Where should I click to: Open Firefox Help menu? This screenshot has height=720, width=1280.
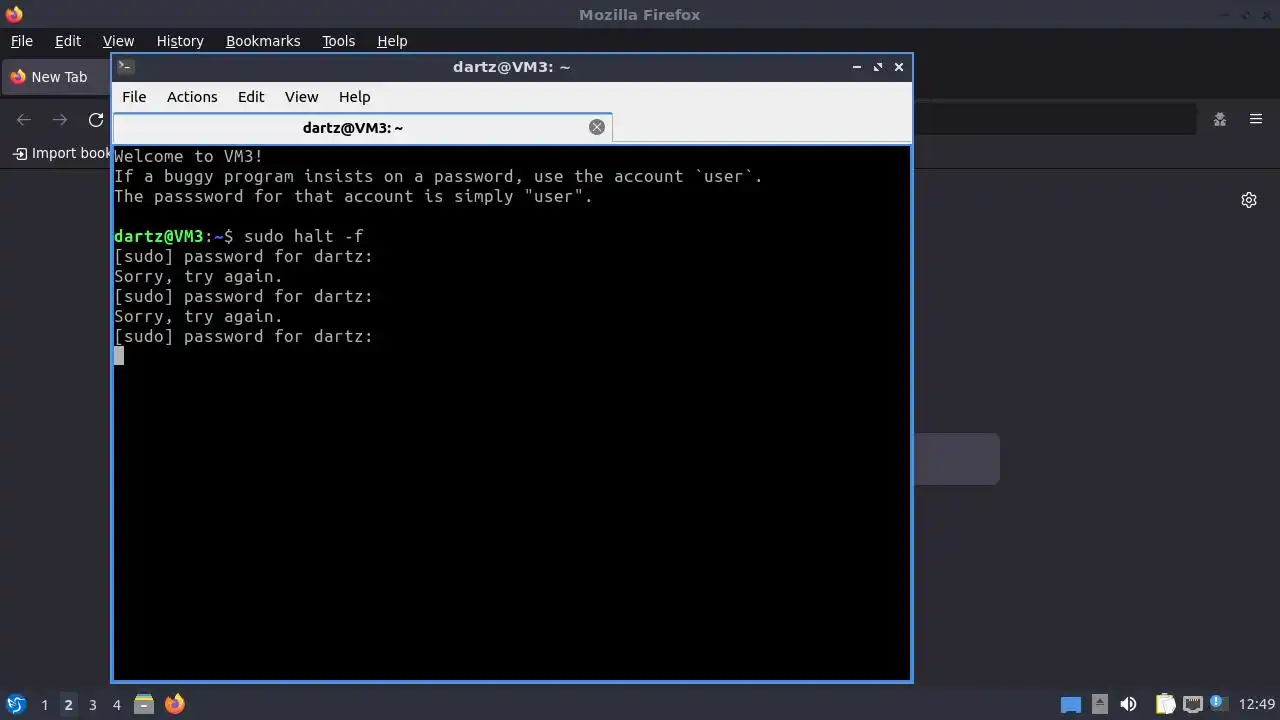coord(392,41)
